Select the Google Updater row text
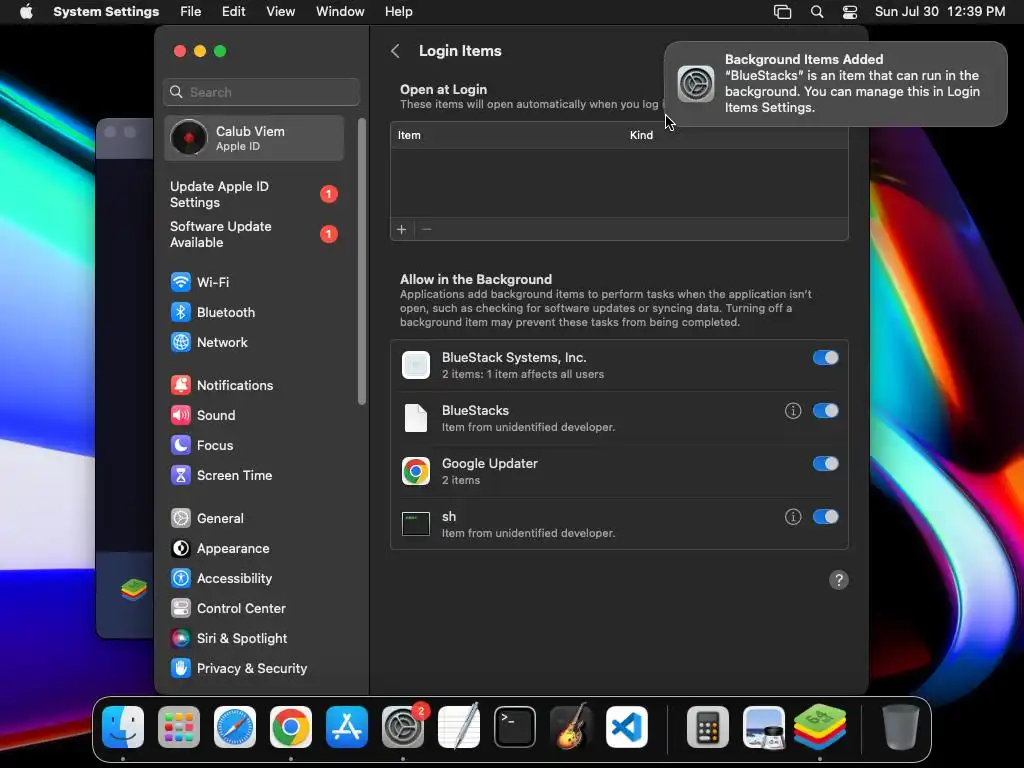 (490, 464)
